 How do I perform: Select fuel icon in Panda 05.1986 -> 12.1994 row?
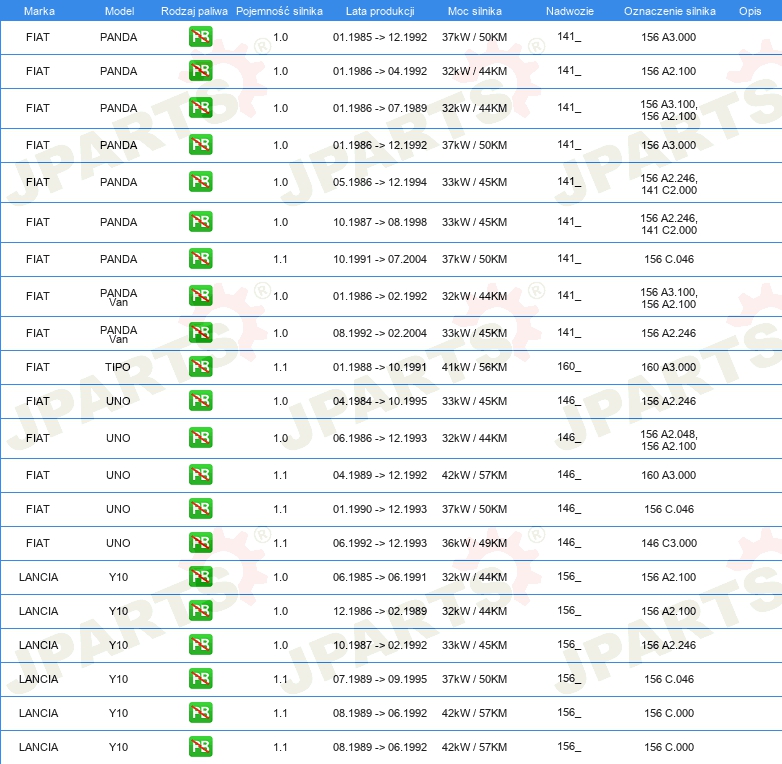pyautogui.click(x=200, y=182)
